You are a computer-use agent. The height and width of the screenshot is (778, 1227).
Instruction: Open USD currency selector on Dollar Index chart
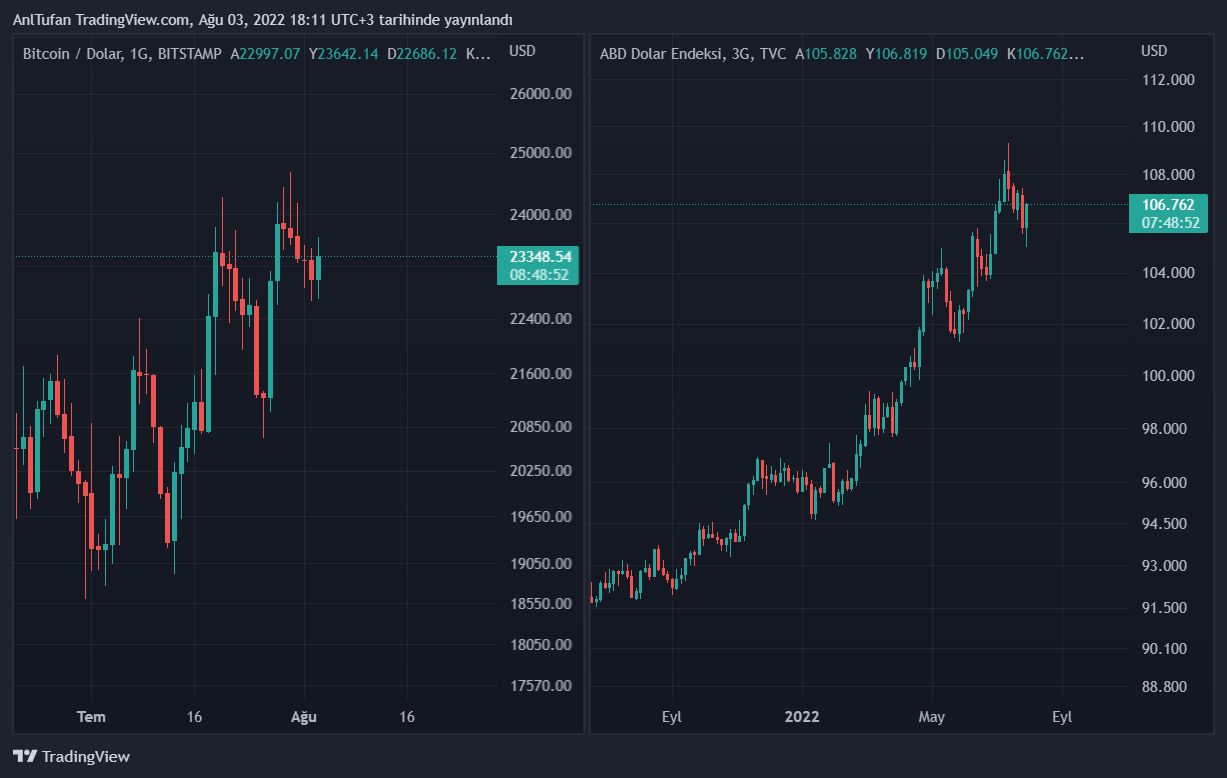click(x=1154, y=51)
